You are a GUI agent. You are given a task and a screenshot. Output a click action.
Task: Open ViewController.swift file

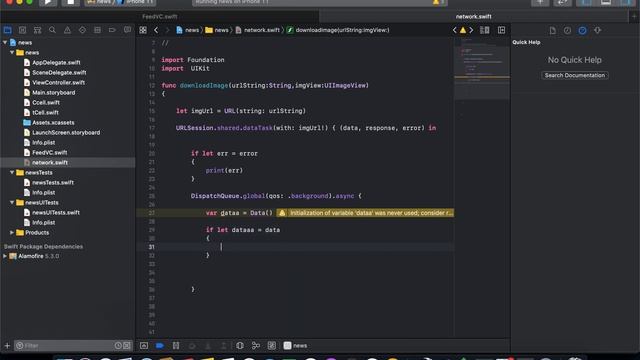58,82
